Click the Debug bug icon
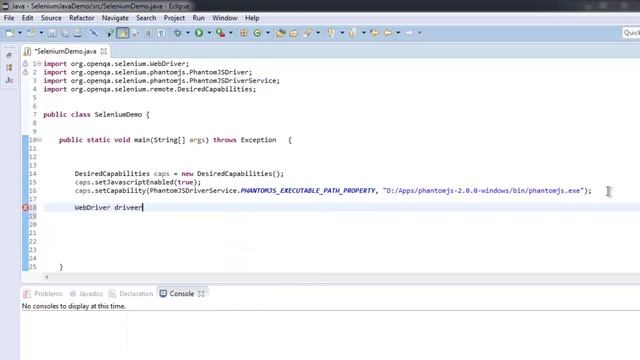 [178, 33]
